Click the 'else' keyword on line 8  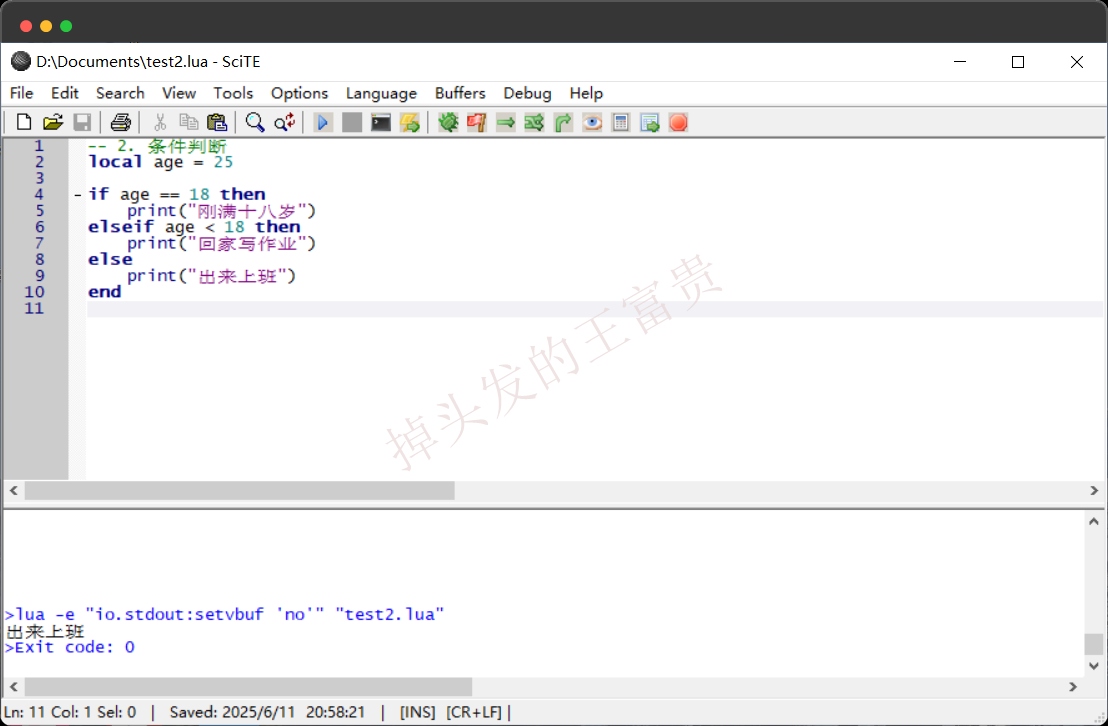pos(110,259)
